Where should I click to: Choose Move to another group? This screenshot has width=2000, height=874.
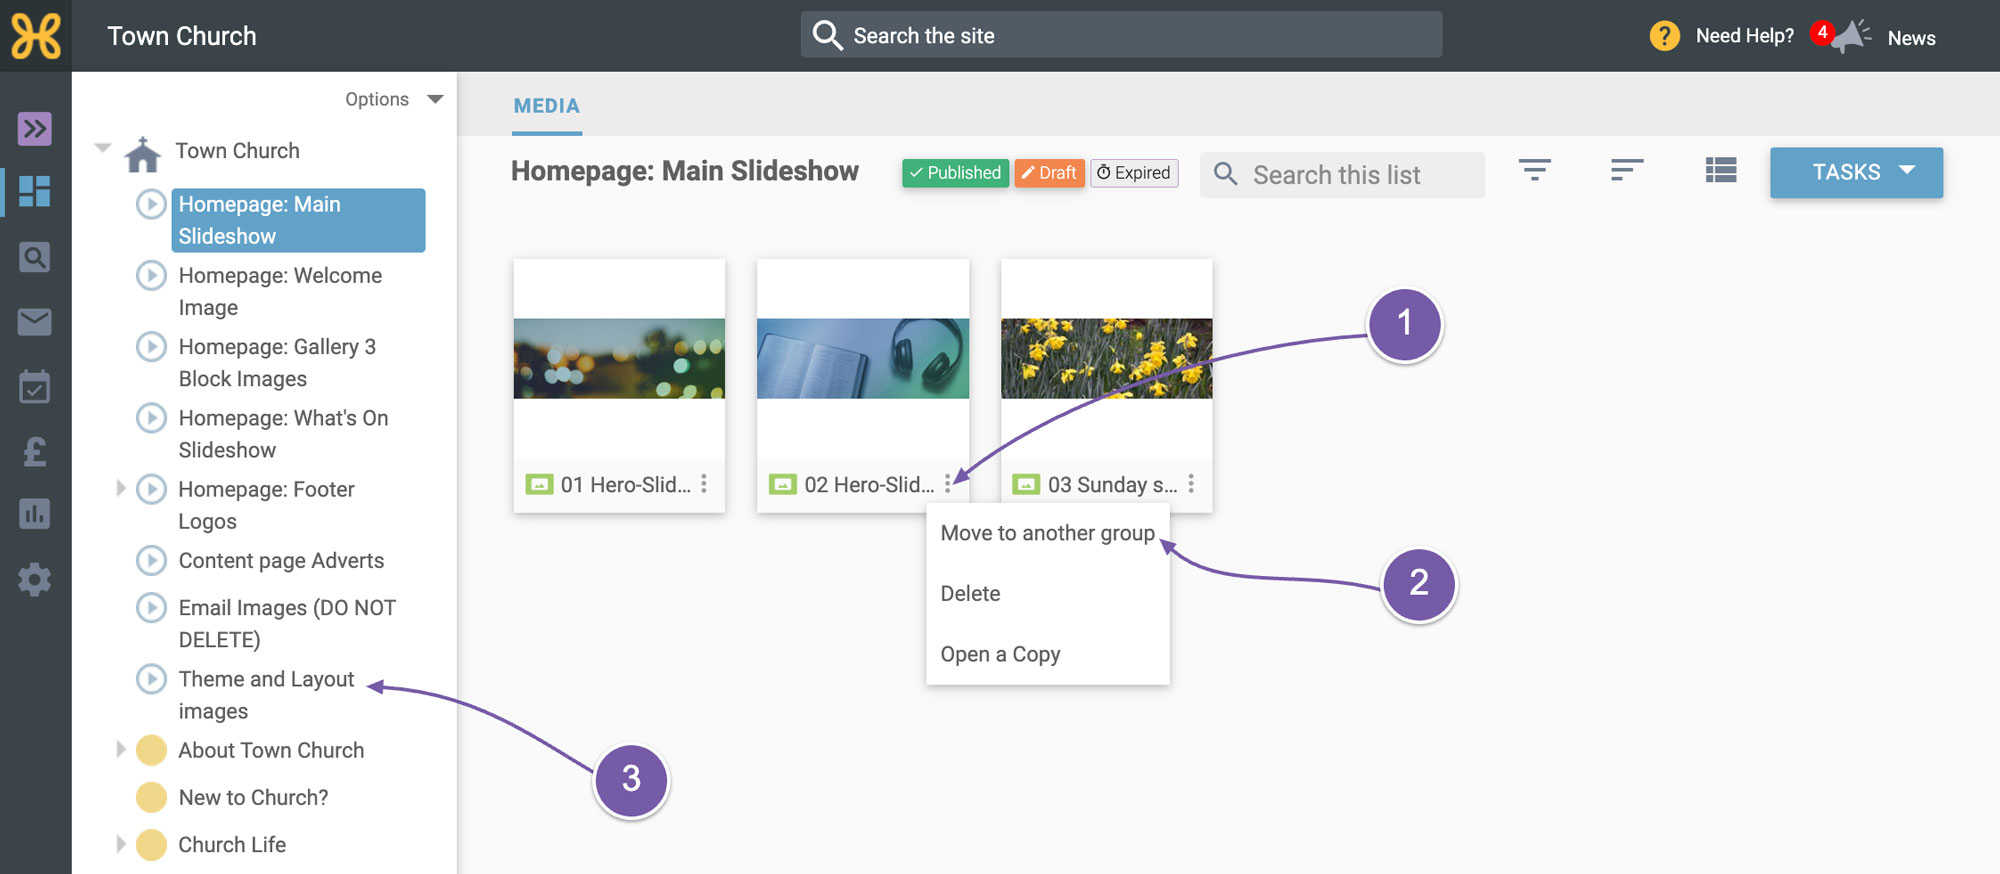click(1047, 533)
